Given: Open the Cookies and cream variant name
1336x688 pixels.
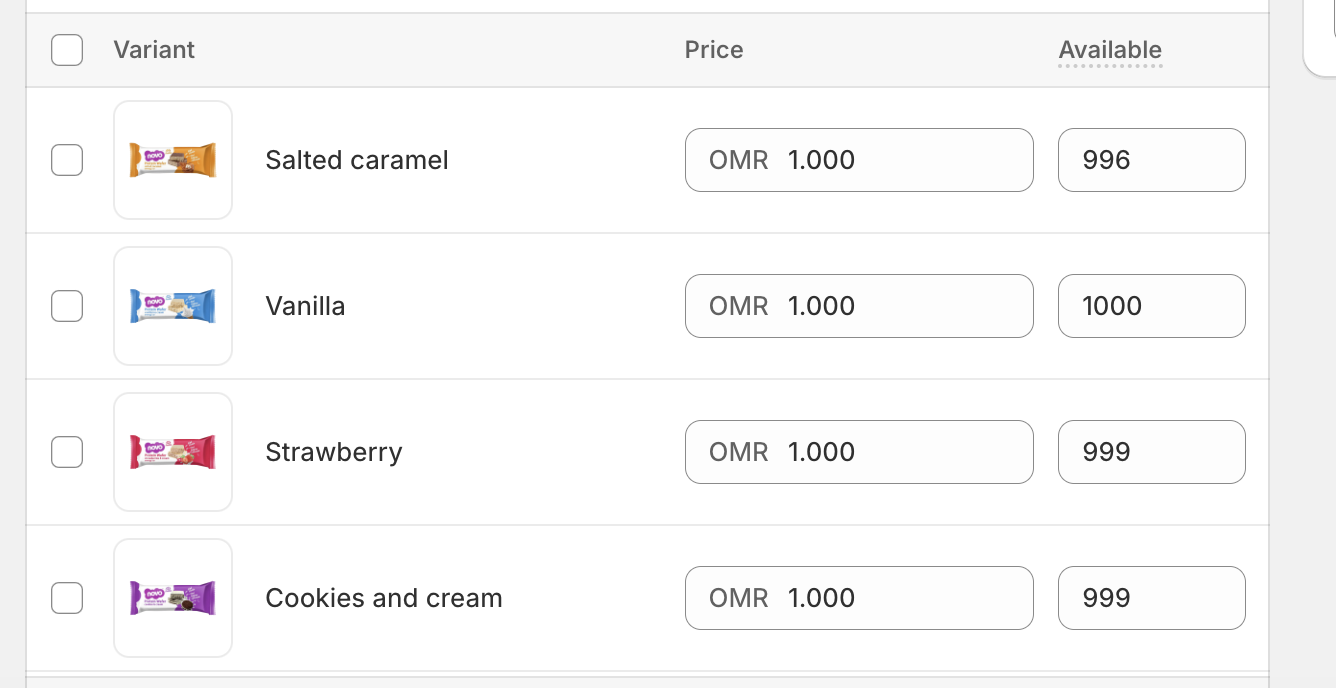Looking at the screenshot, I should click(x=384, y=598).
